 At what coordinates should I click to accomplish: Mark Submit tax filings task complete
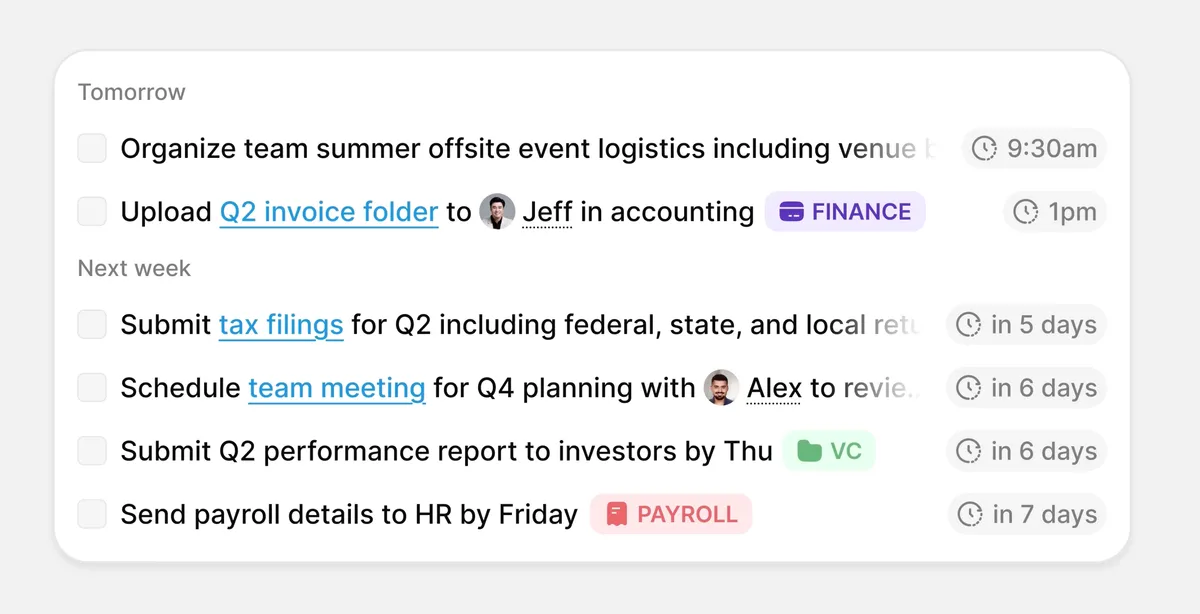pyautogui.click(x=92, y=325)
